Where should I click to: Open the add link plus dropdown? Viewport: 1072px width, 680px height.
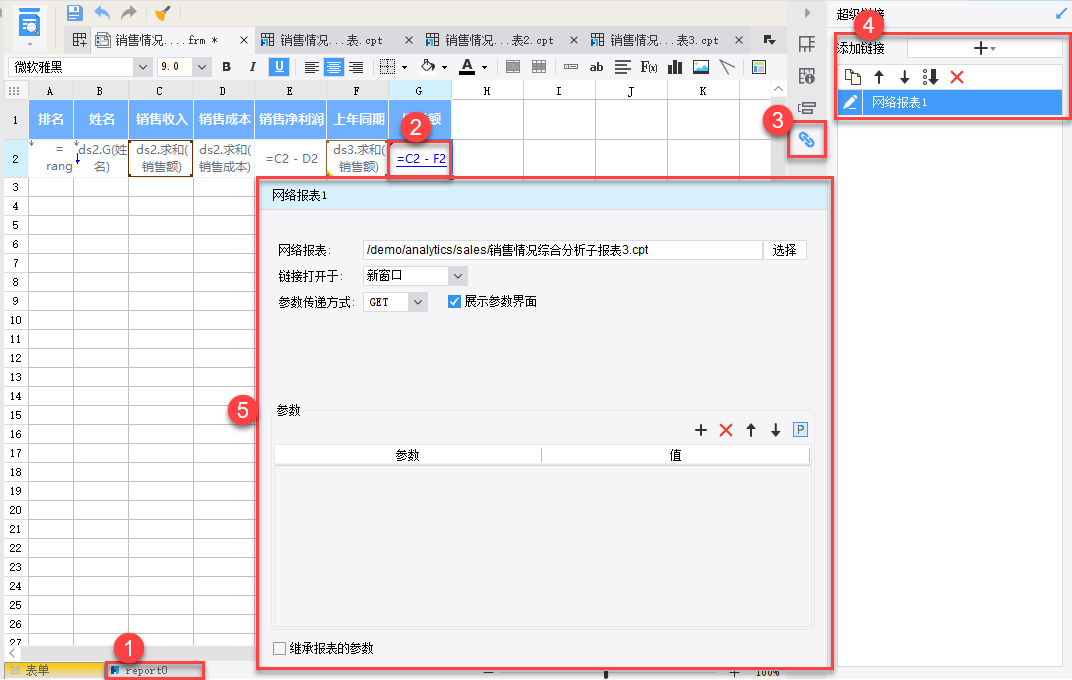[984, 48]
